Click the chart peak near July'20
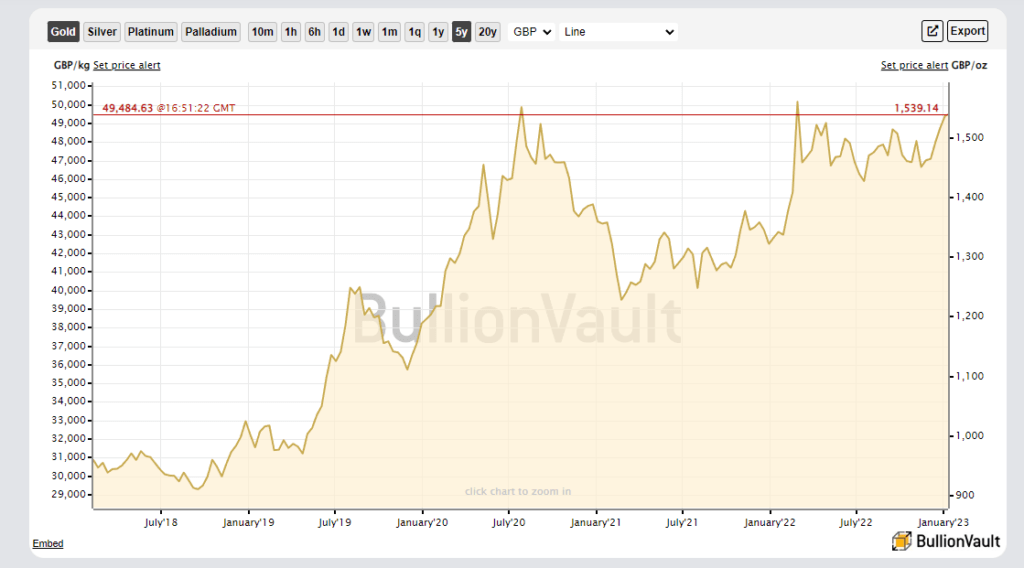The width and height of the screenshot is (1024, 568). 521,108
